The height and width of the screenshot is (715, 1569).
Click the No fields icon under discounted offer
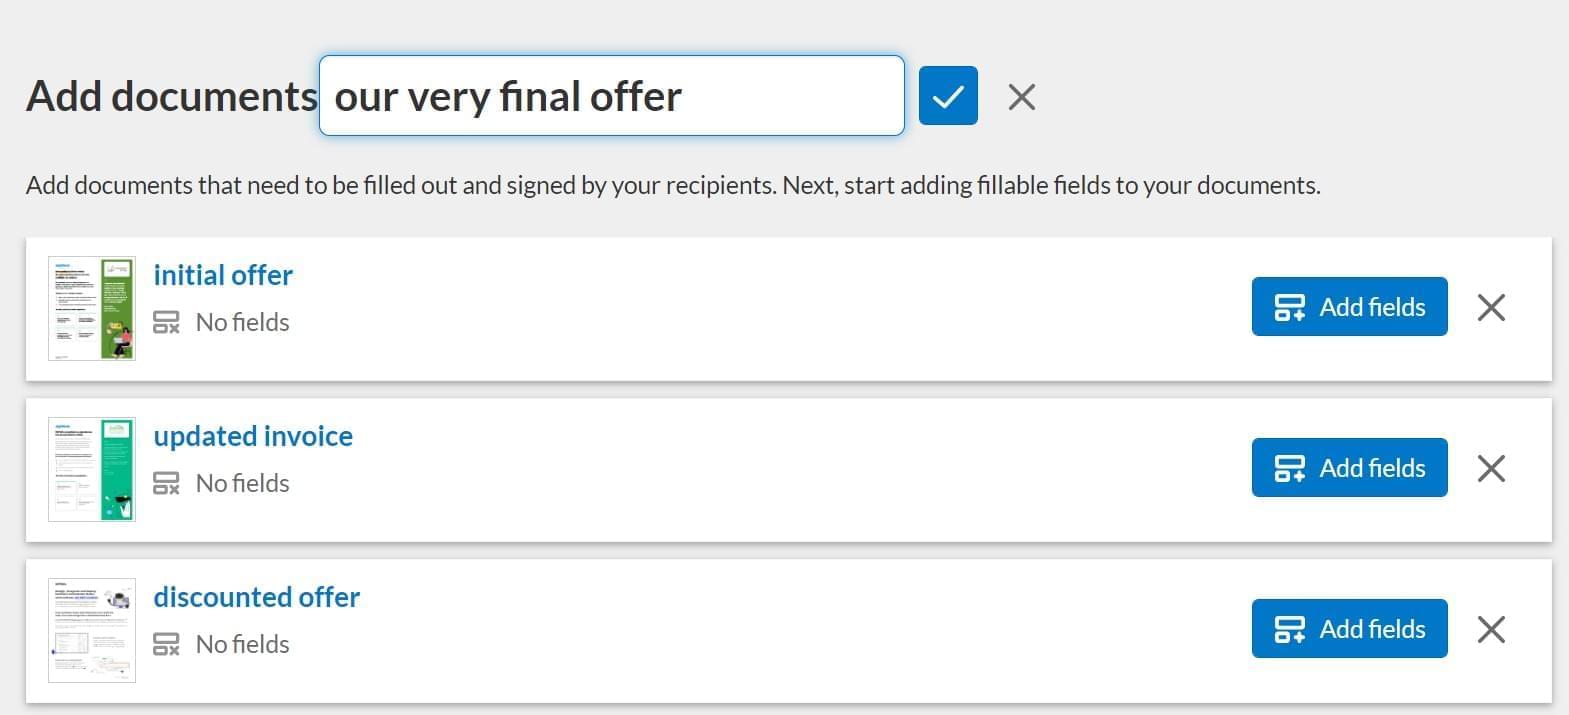point(166,644)
